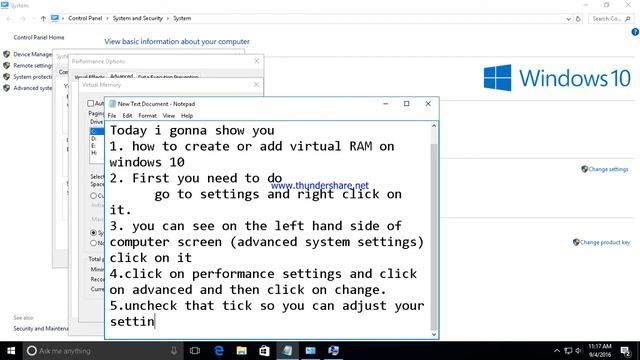The image size is (640, 360).
Task: Click the Control Panel breadcrumb
Action: (85, 18)
